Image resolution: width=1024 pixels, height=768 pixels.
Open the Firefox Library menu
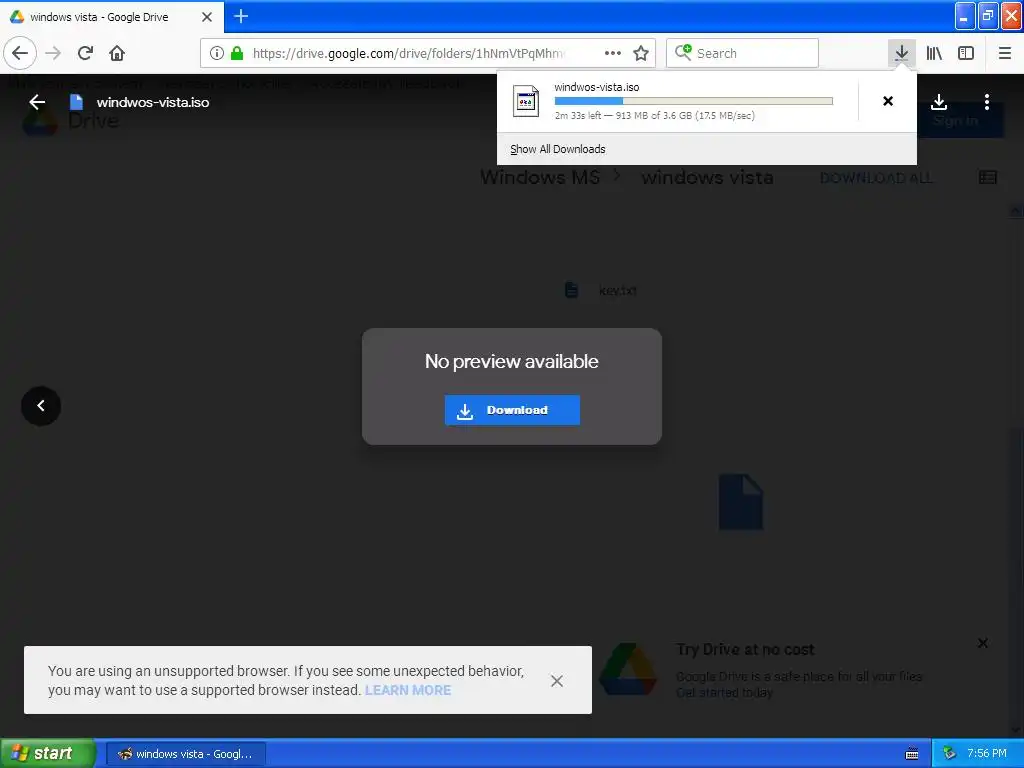click(934, 53)
